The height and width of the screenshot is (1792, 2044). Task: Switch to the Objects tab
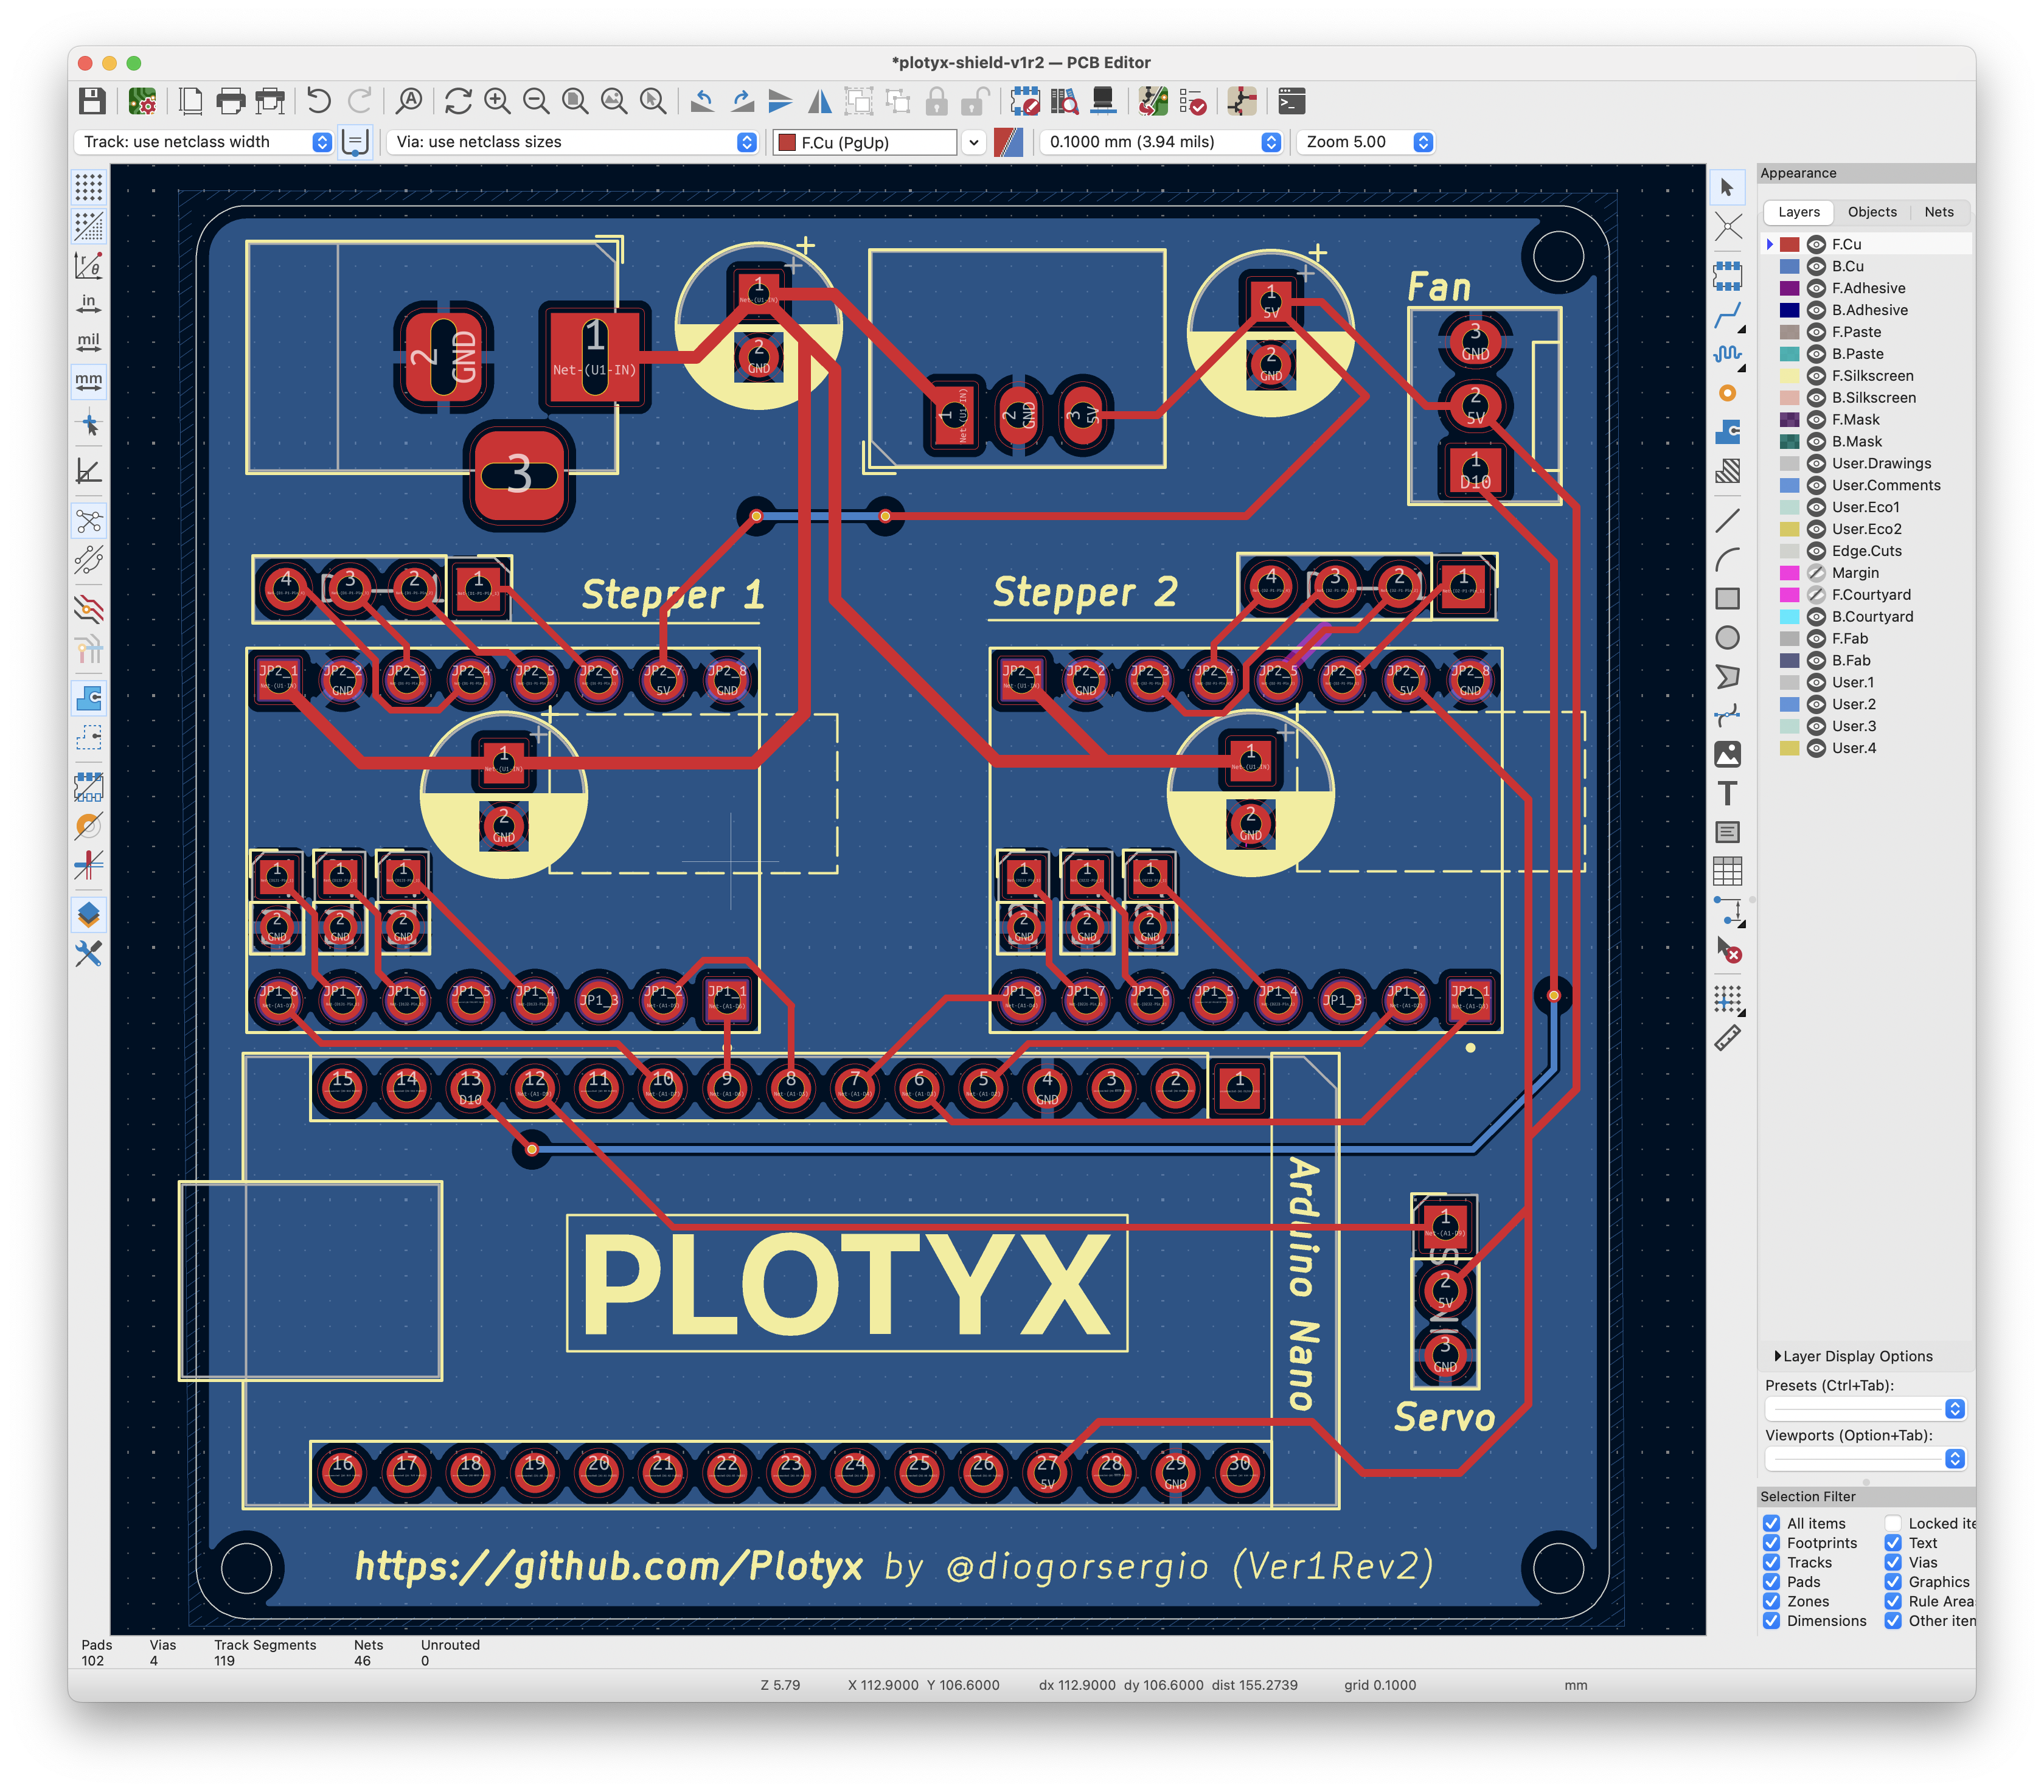[x=1872, y=212]
